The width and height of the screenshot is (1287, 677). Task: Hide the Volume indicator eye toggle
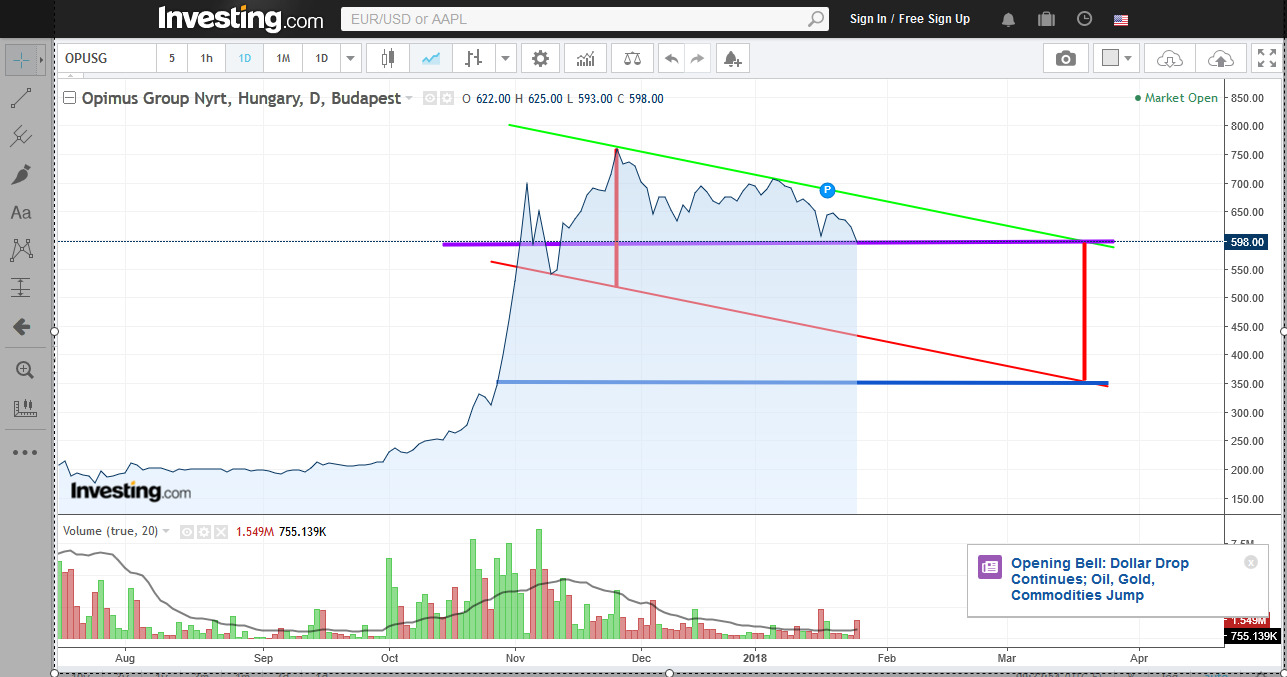click(186, 532)
